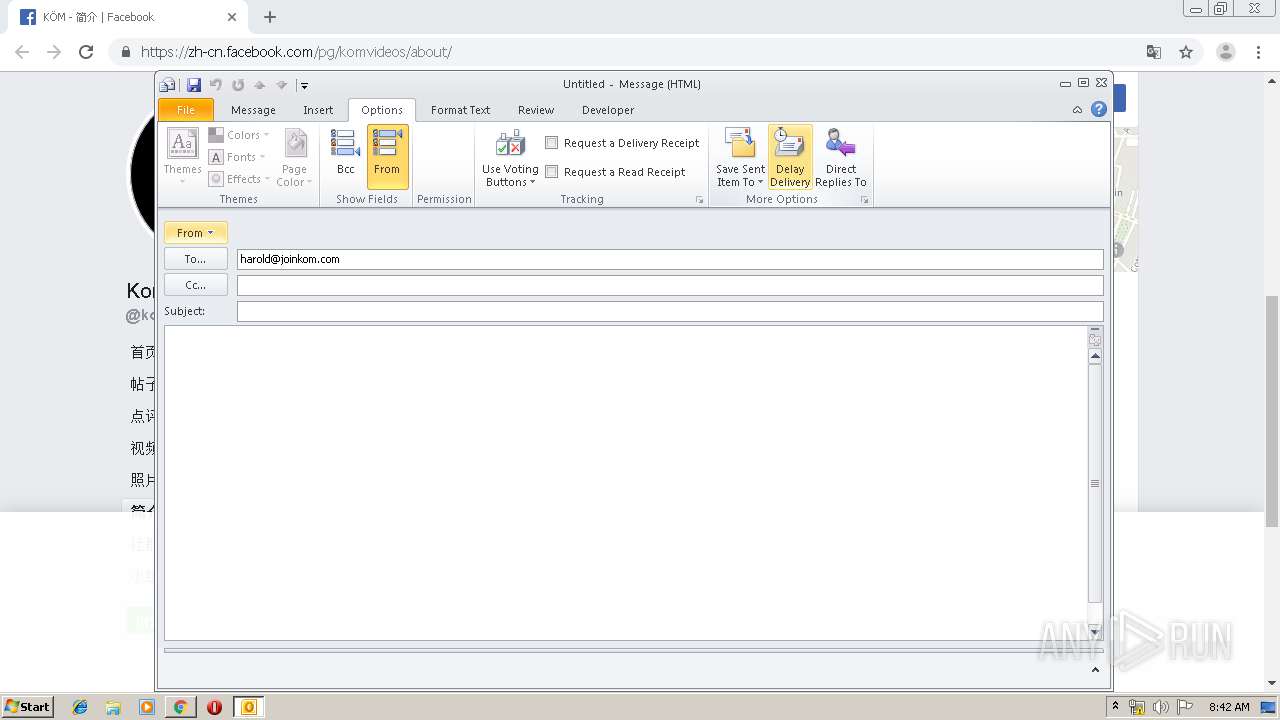Click the system clock 8:42 AM
The width and height of the screenshot is (1280, 720).
point(1229,707)
